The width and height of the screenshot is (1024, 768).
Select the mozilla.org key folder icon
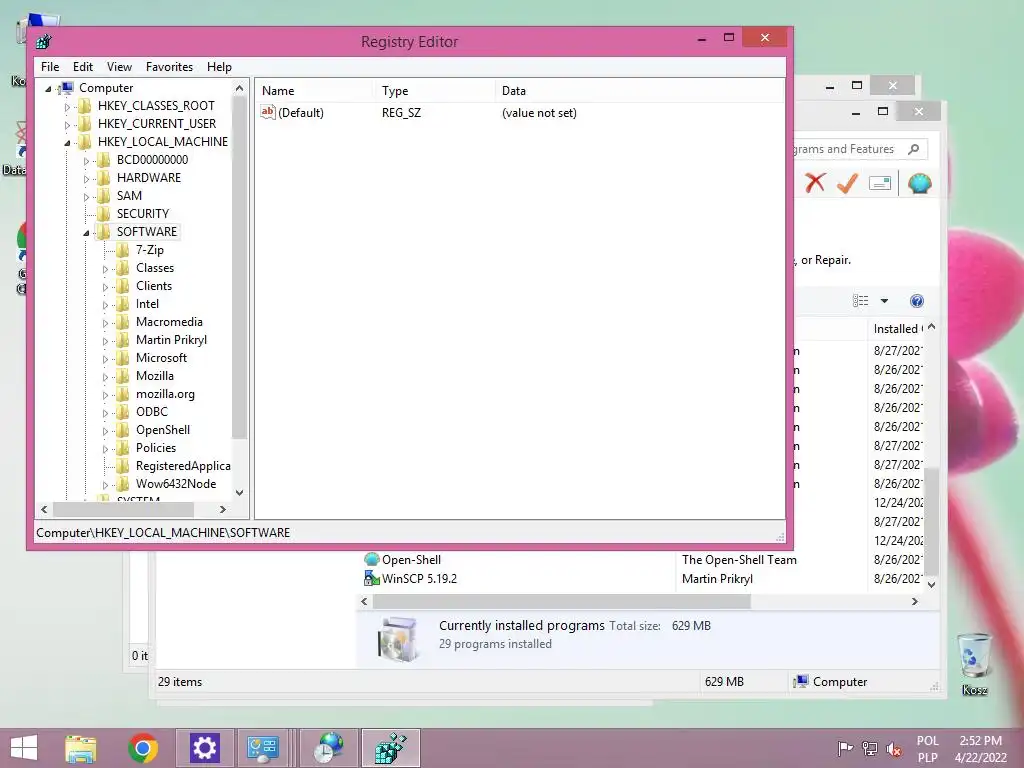coord(123,394)
